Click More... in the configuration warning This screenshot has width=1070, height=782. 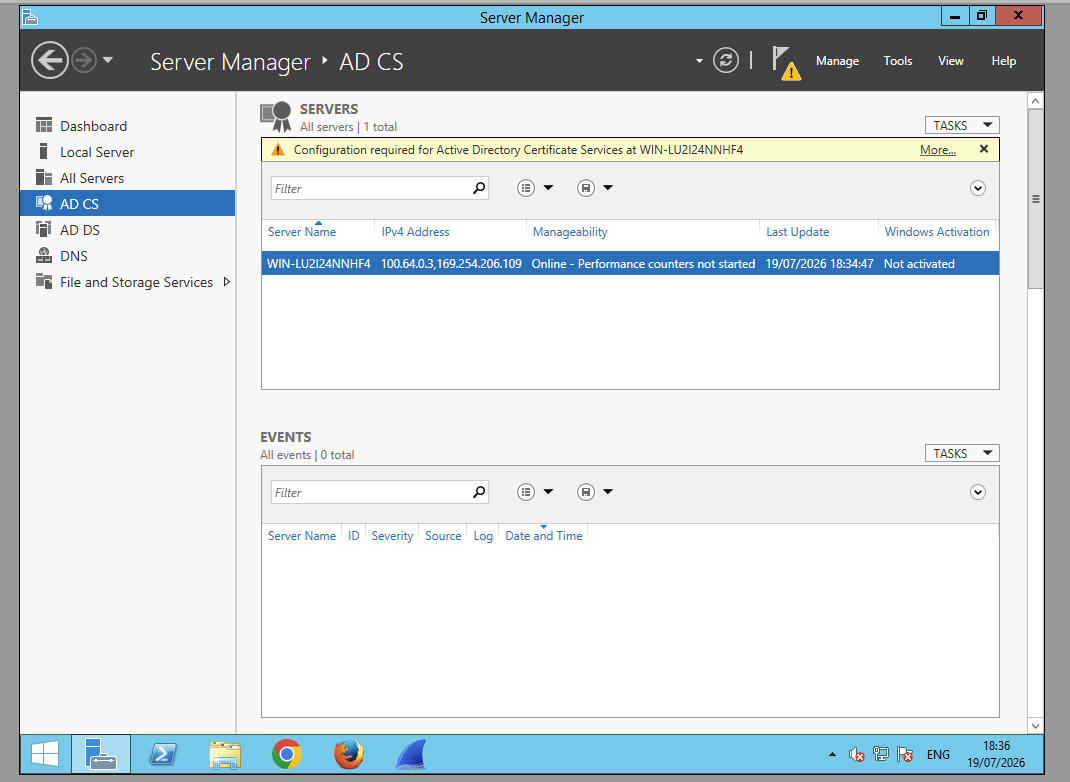[938, 150]
